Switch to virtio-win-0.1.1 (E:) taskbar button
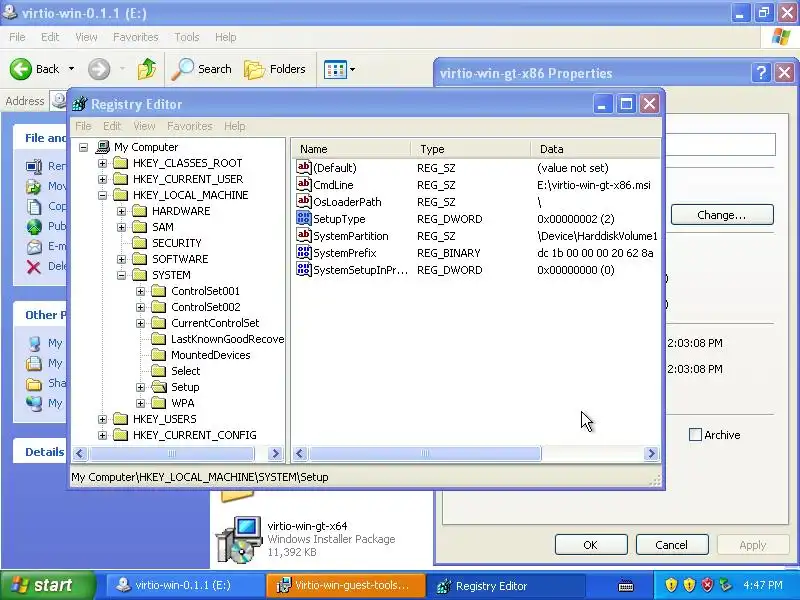The width and height of the screenshot is (800, 600). tap(184, 585)
